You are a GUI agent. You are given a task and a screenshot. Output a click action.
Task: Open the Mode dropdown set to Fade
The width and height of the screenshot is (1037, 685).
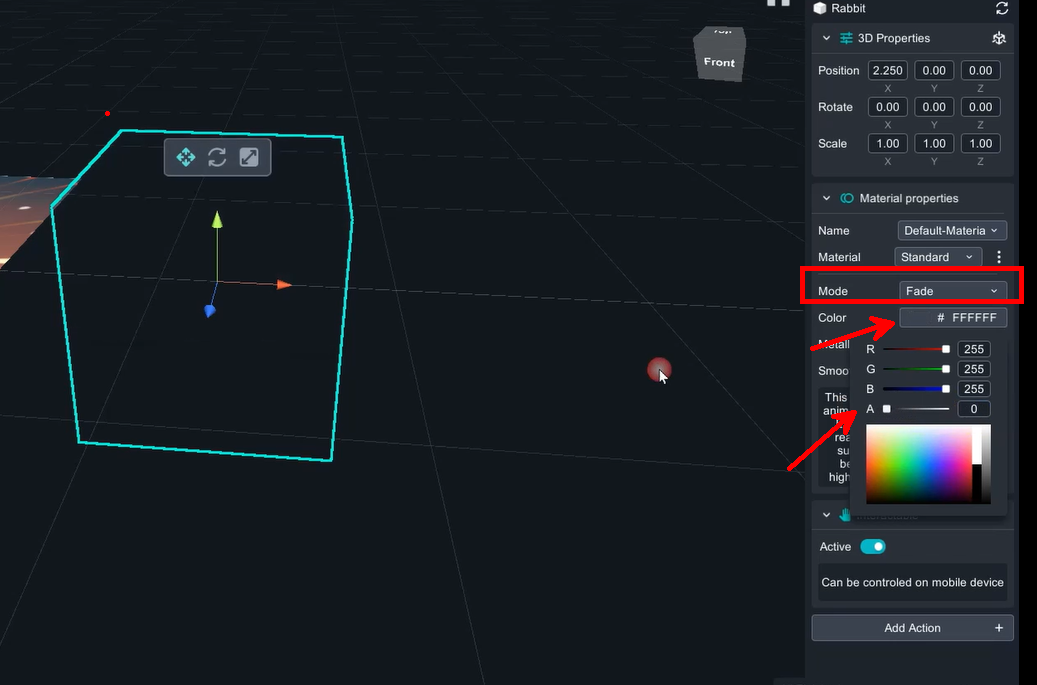(x=951, y=291)
